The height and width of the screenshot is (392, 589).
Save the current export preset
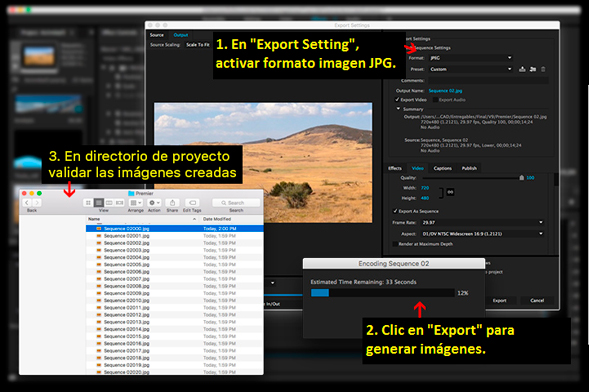pos(522,69)
